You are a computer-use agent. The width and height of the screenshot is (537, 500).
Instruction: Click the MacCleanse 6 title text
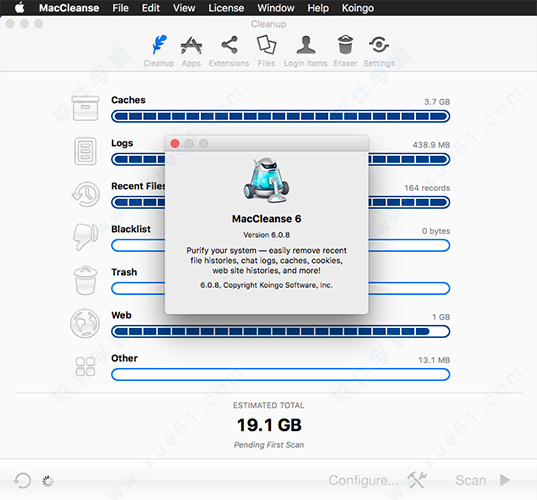(x=266, y=218)
